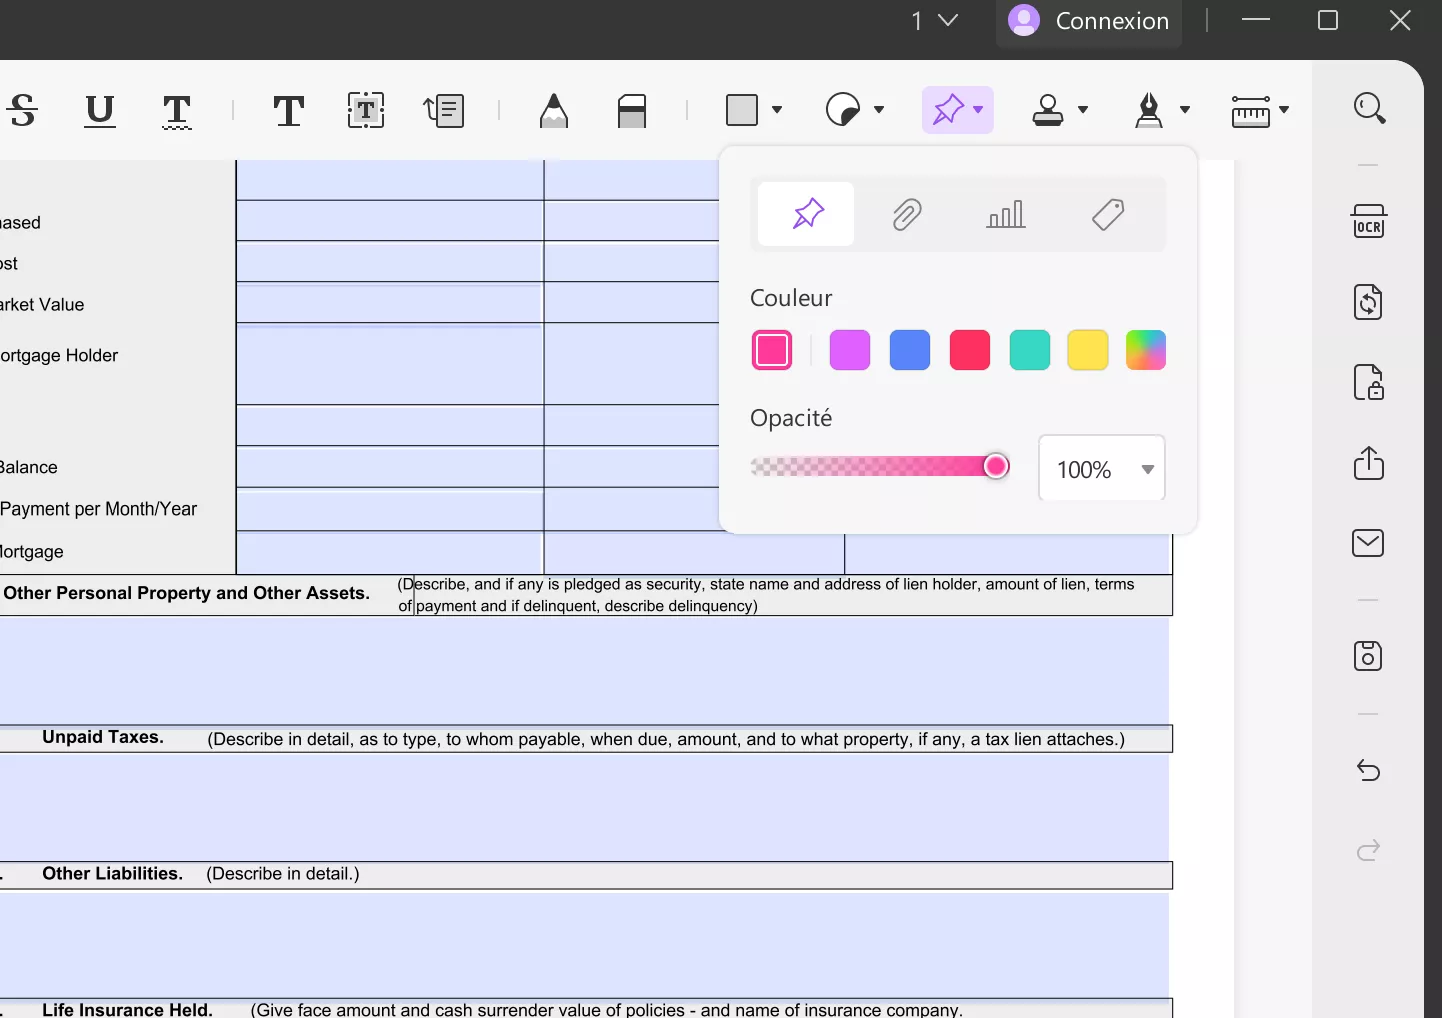The height and width of the screenshot is (1018, 1442).
Task: Select the blue color swatch under Couleur
Action: [910, 350]
